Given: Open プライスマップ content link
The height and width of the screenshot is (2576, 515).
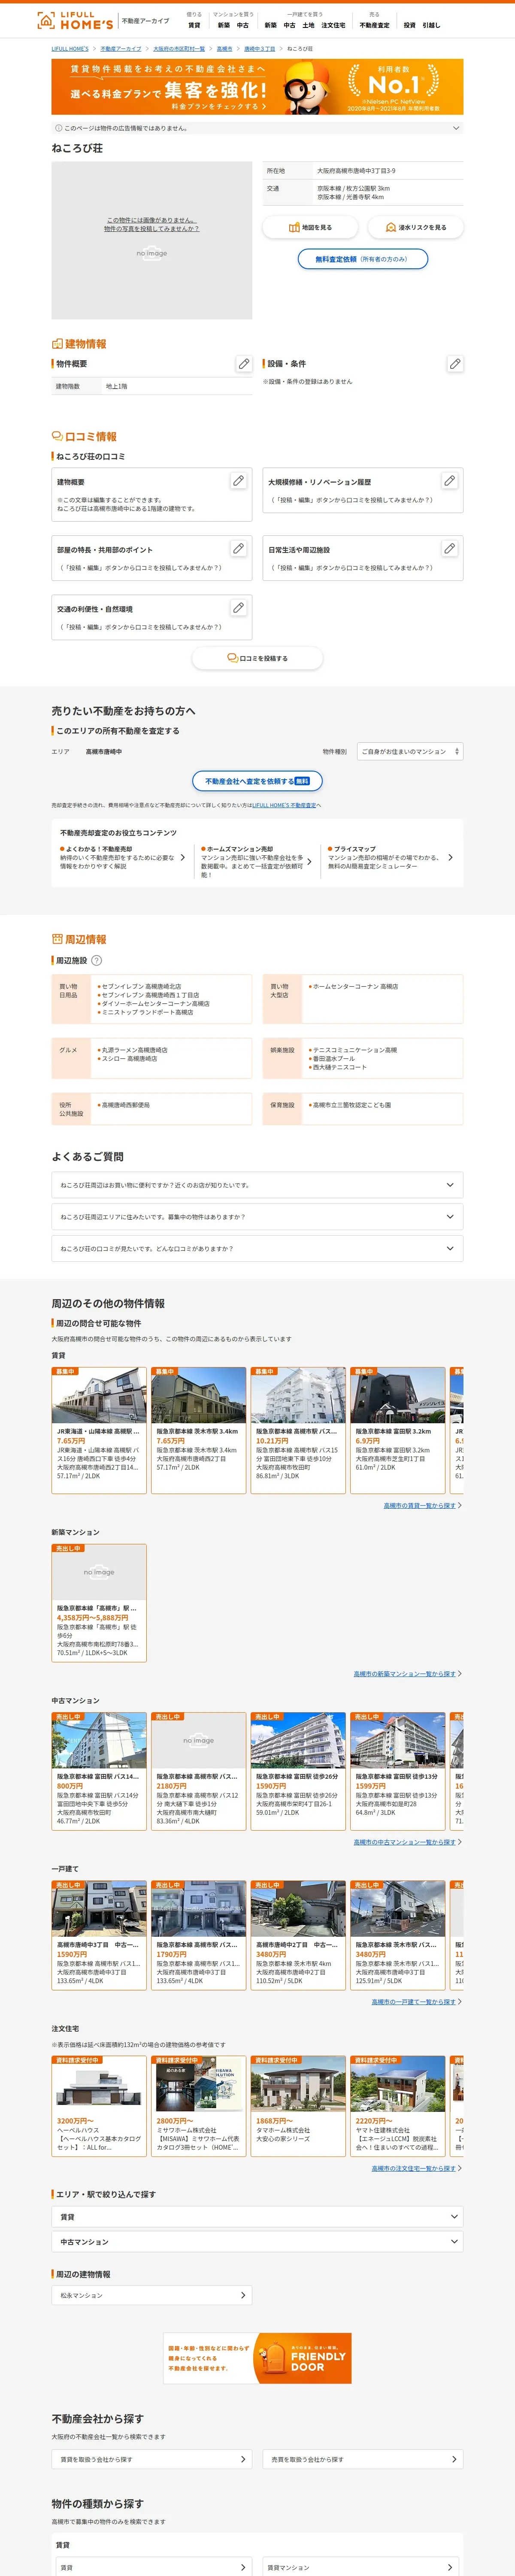Looking at the screenshot, I should pos(390,858).
